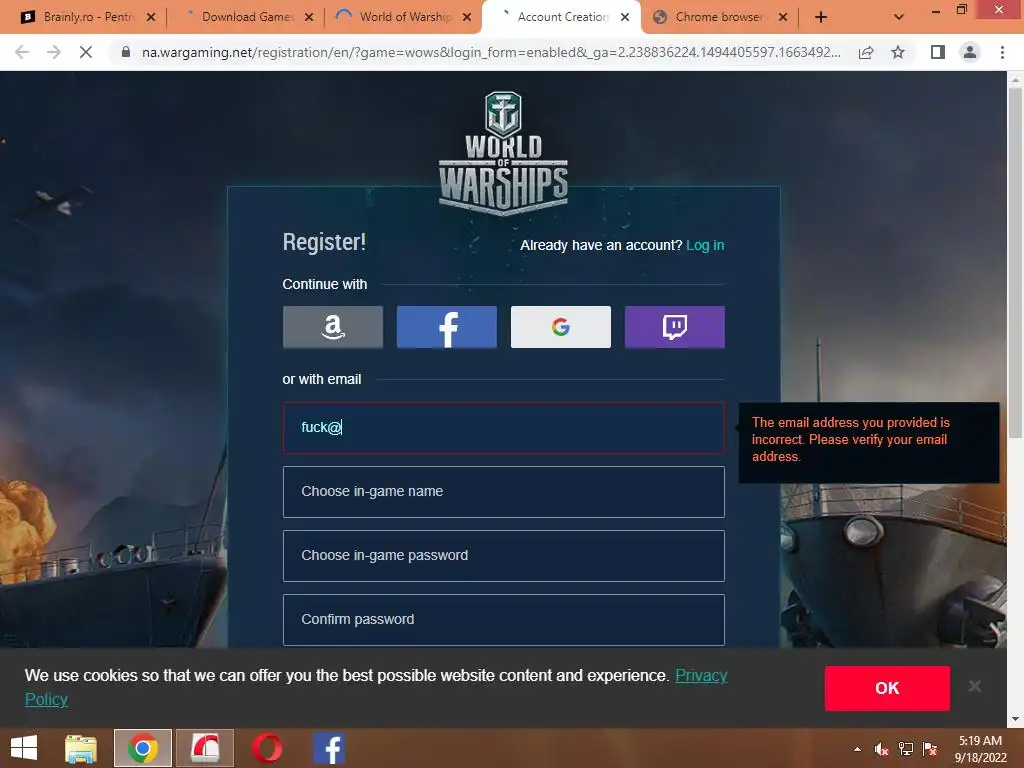
Task: Continue registration with Twitch
Action: coord(675,327)
